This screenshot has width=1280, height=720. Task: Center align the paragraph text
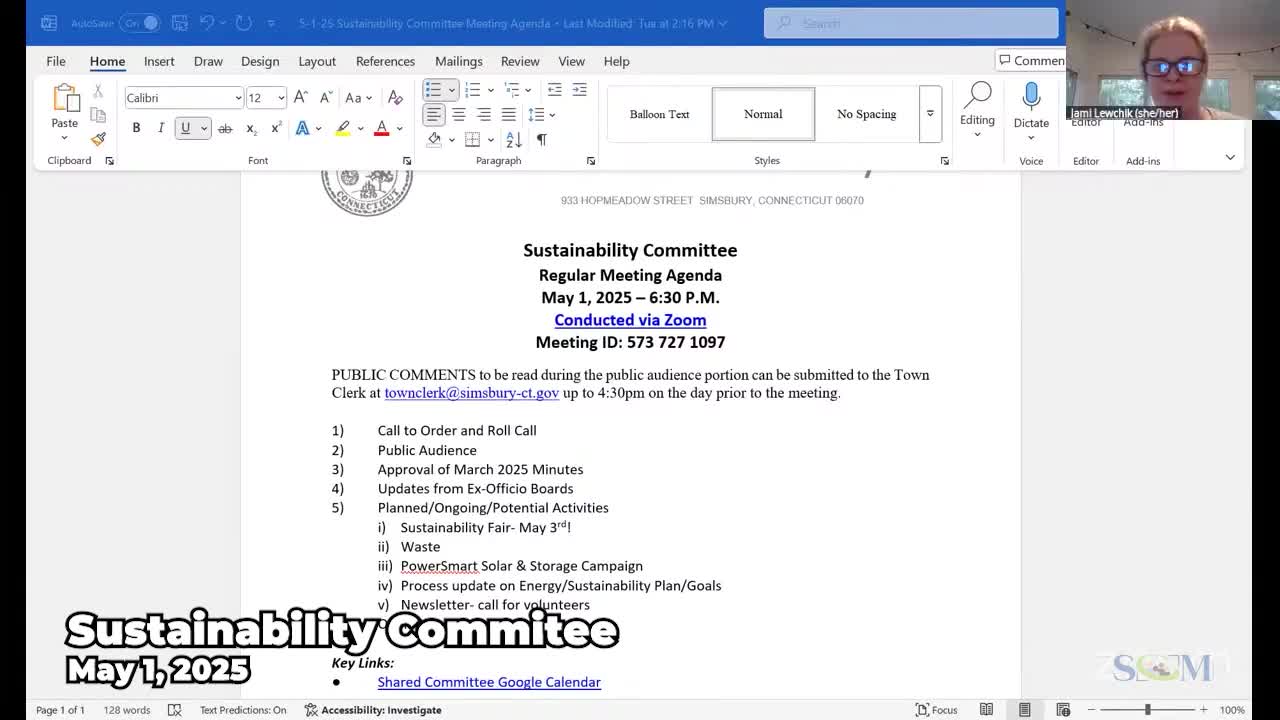[458, 115]
